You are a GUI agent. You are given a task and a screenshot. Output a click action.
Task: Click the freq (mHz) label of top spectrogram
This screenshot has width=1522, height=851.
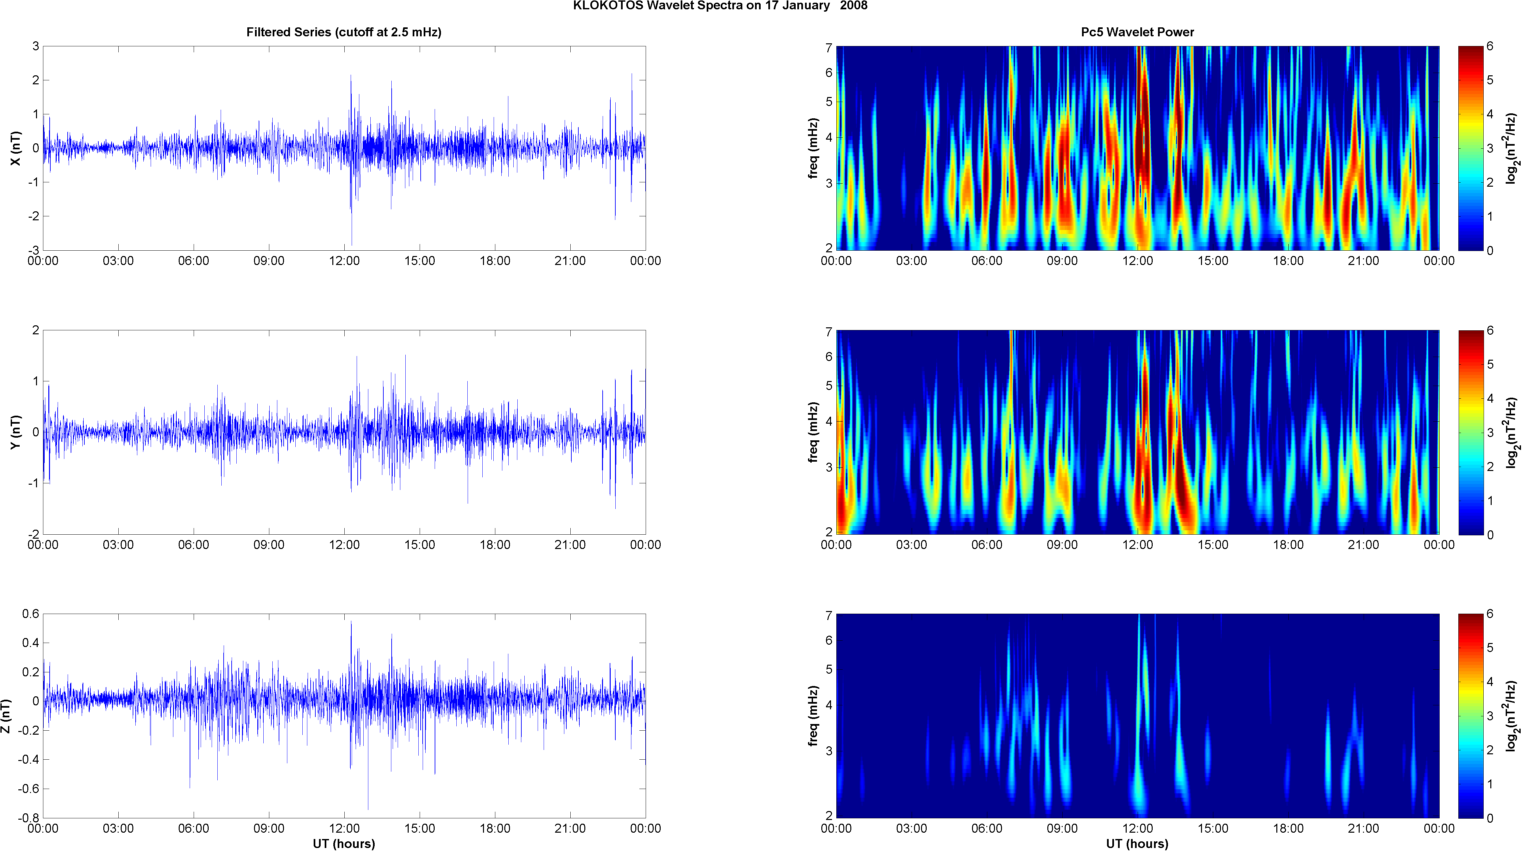[813, 148]
